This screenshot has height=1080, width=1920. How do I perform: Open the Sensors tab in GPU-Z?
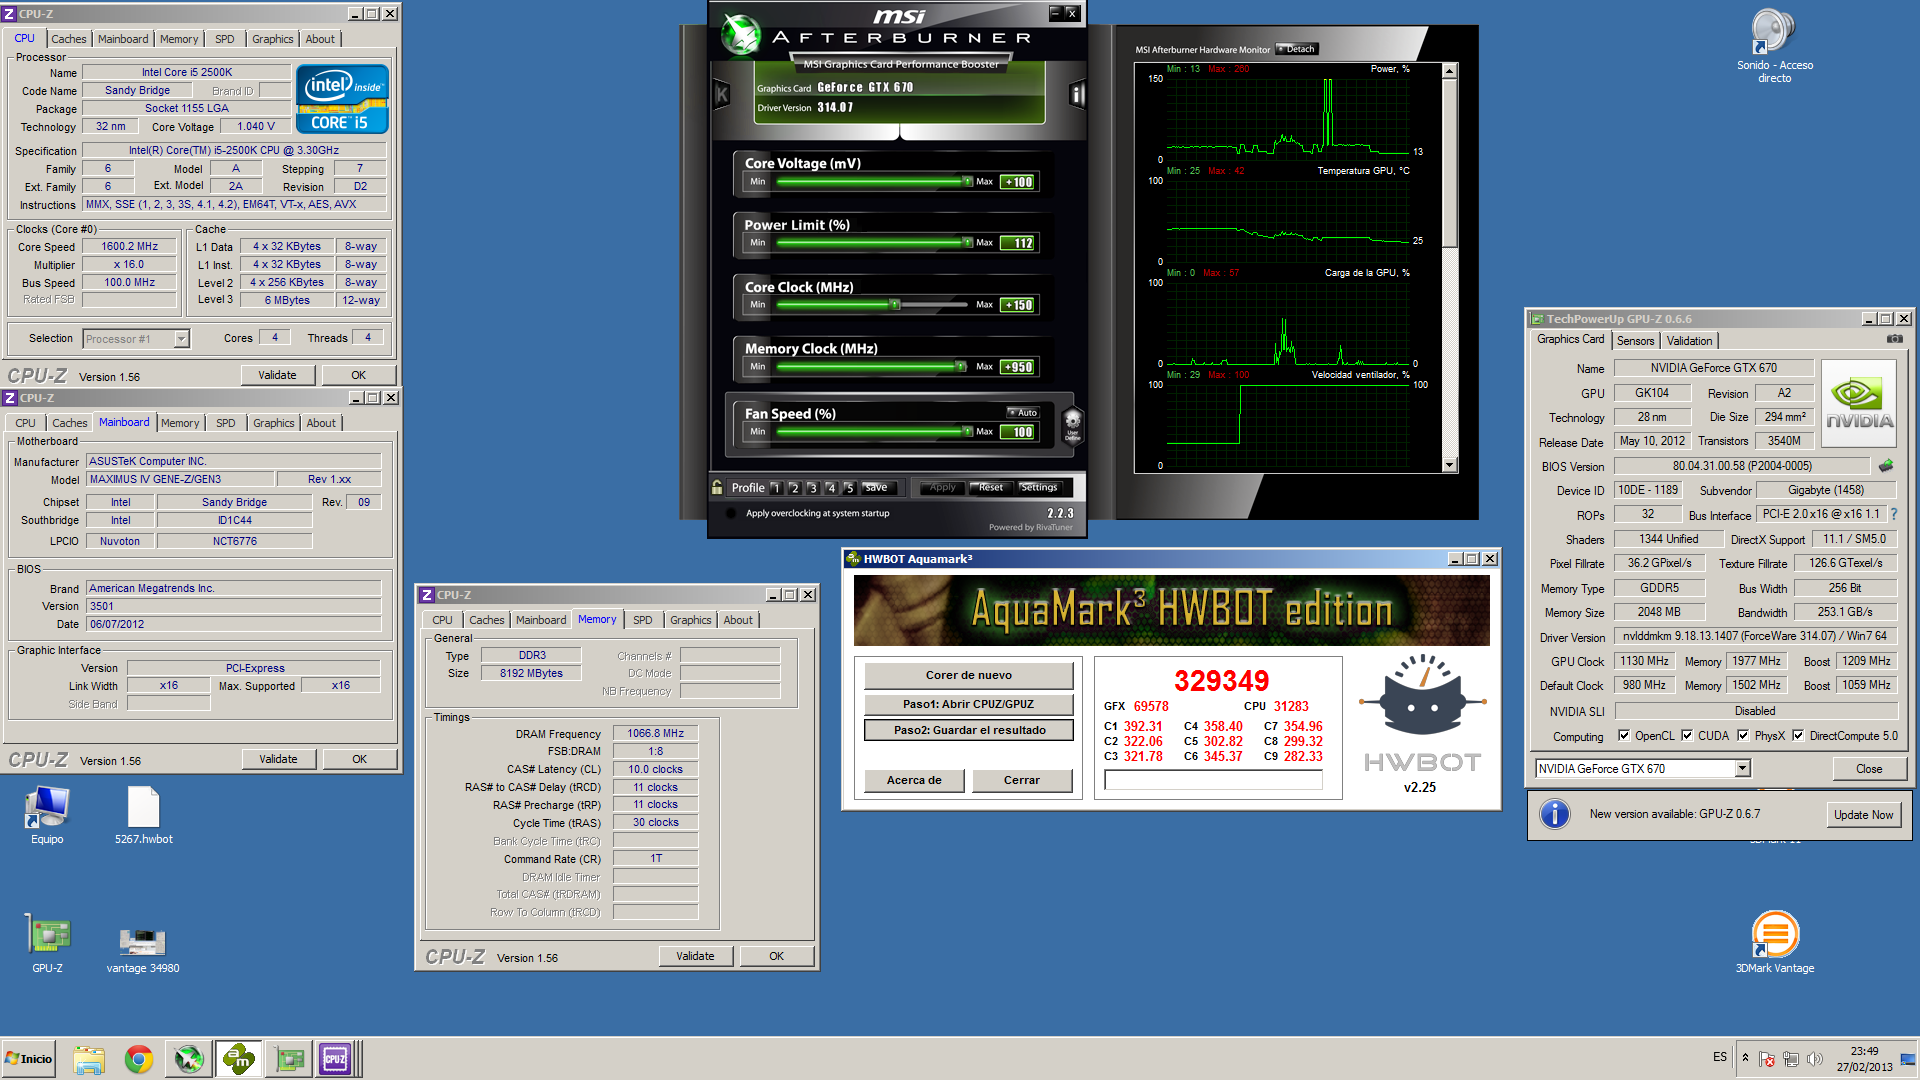[1635, 341]
